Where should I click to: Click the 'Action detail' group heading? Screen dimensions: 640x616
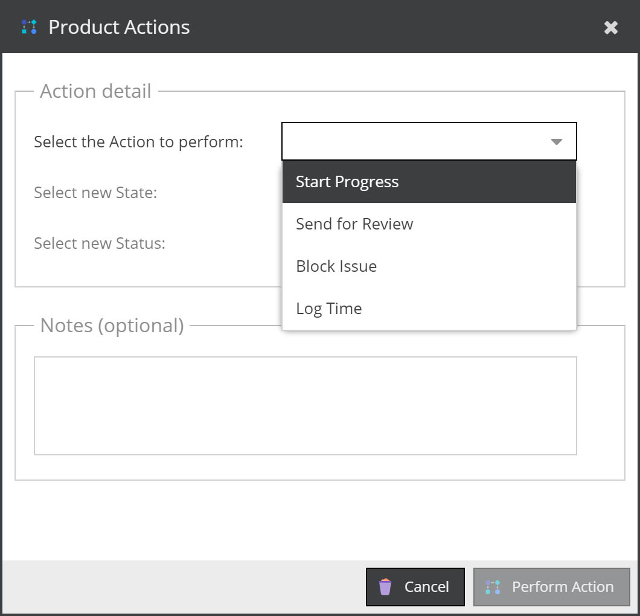coord(95,91)
